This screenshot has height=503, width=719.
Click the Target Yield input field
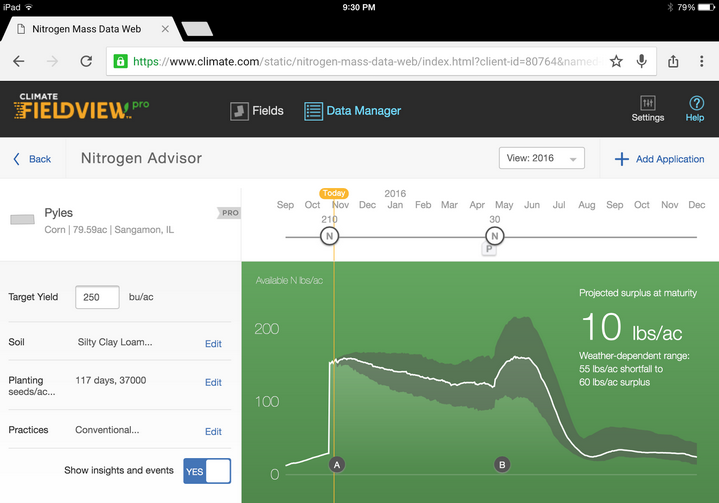click(x=97, y=297)
